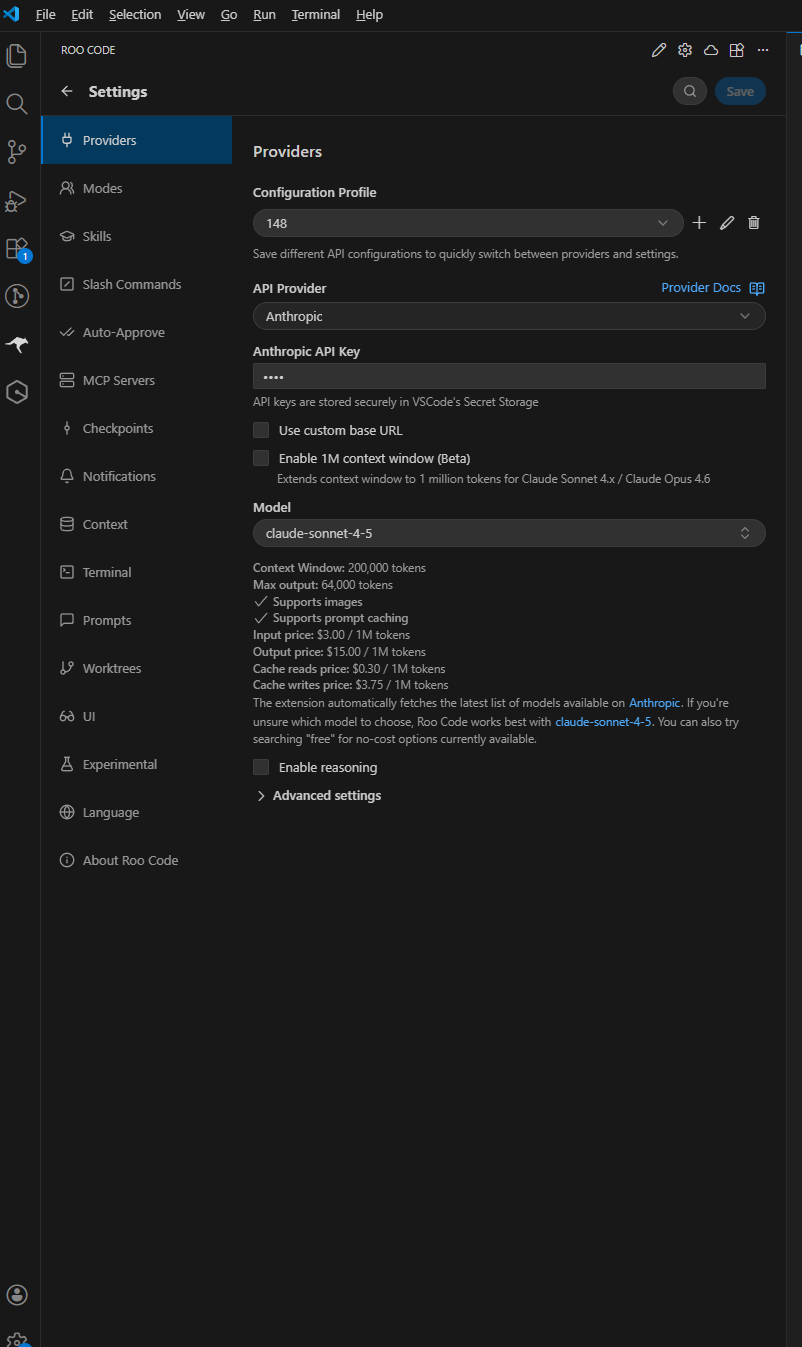Image resolution: width=802 pixels, height=1347 pixels.
Task: Delete the configuration profile using trash icon
Action: pos(754,223)
